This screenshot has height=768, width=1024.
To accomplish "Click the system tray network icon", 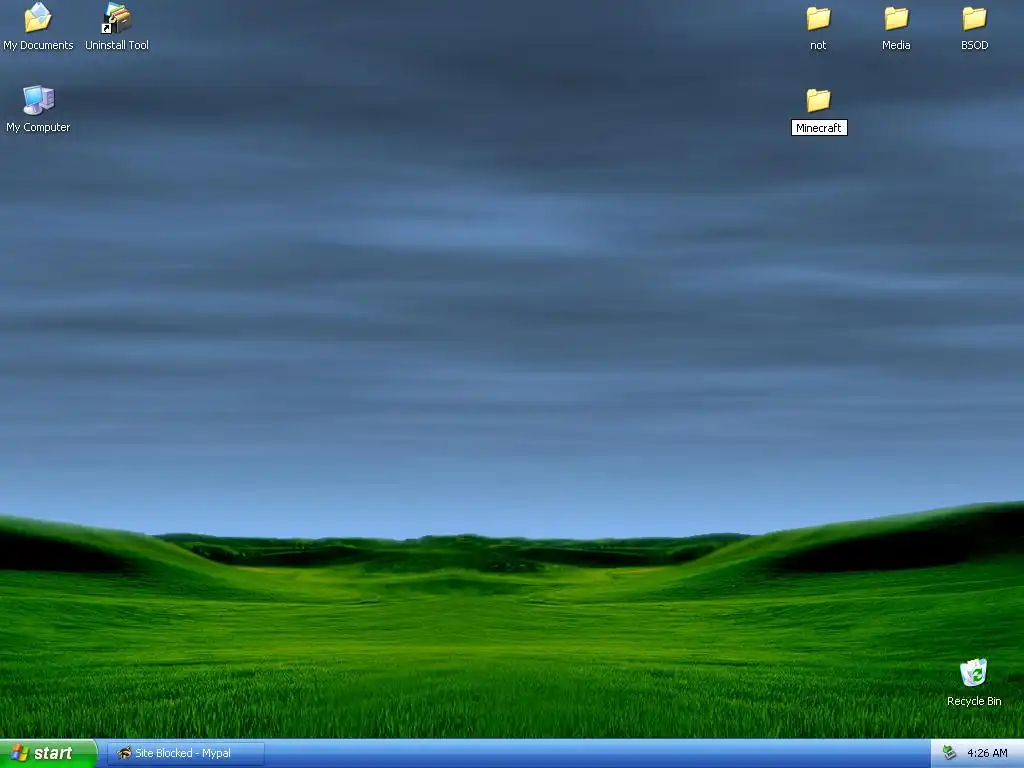I will [x=950, y=753].
